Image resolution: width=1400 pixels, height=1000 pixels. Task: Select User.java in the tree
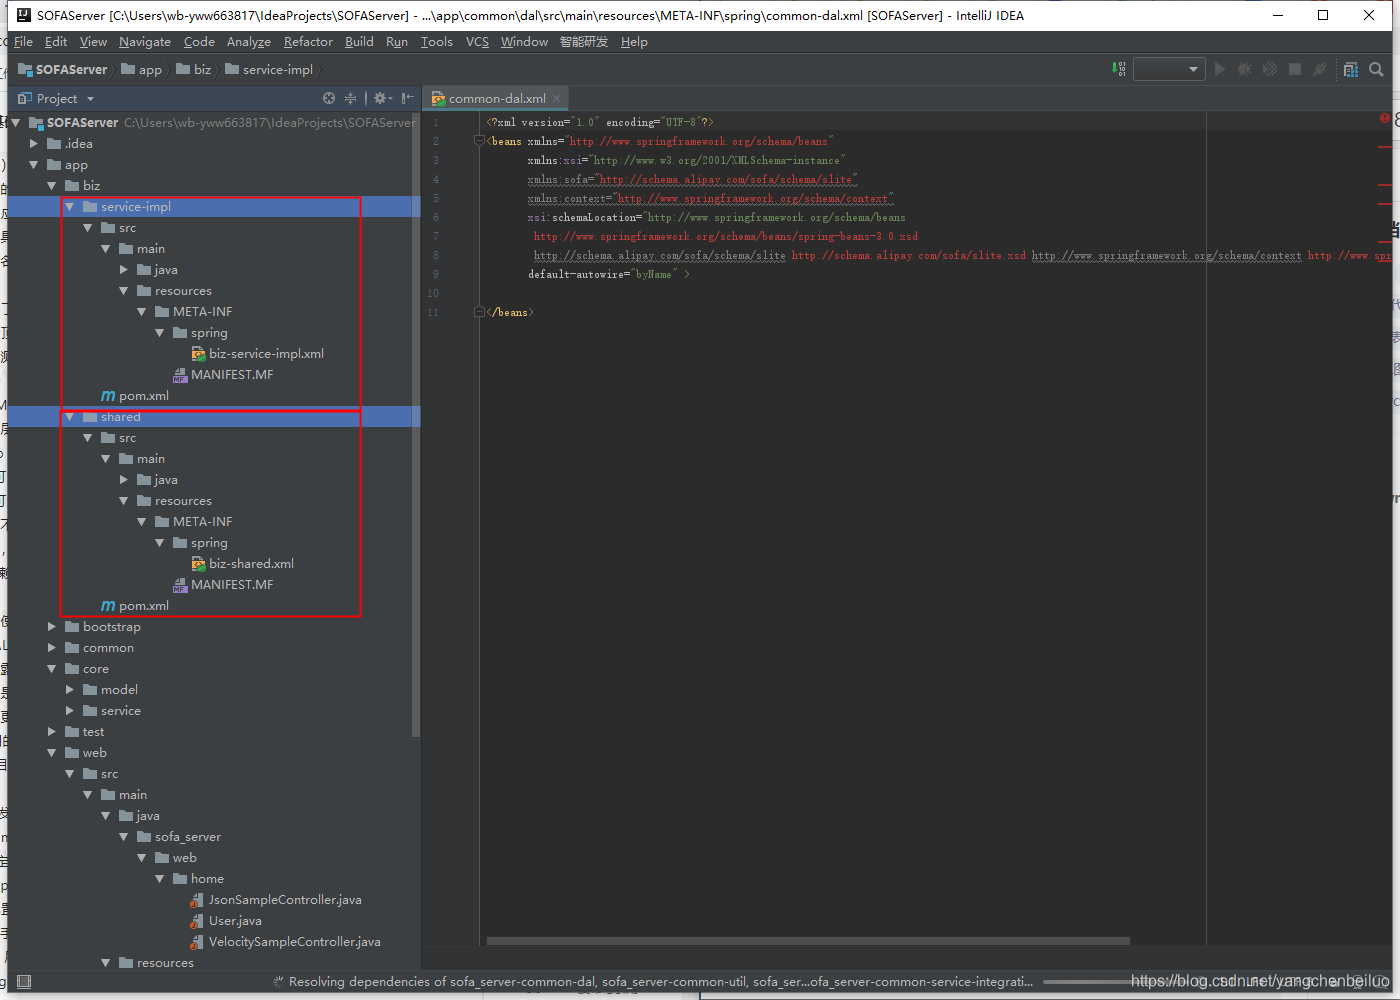[226, 921]
